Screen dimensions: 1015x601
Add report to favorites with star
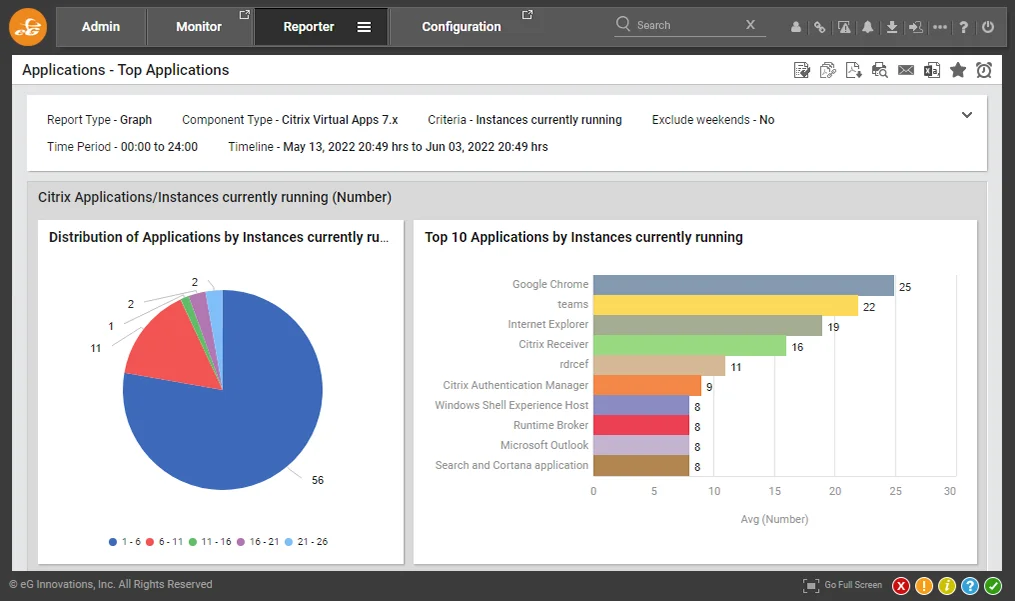tap(958, 70)
